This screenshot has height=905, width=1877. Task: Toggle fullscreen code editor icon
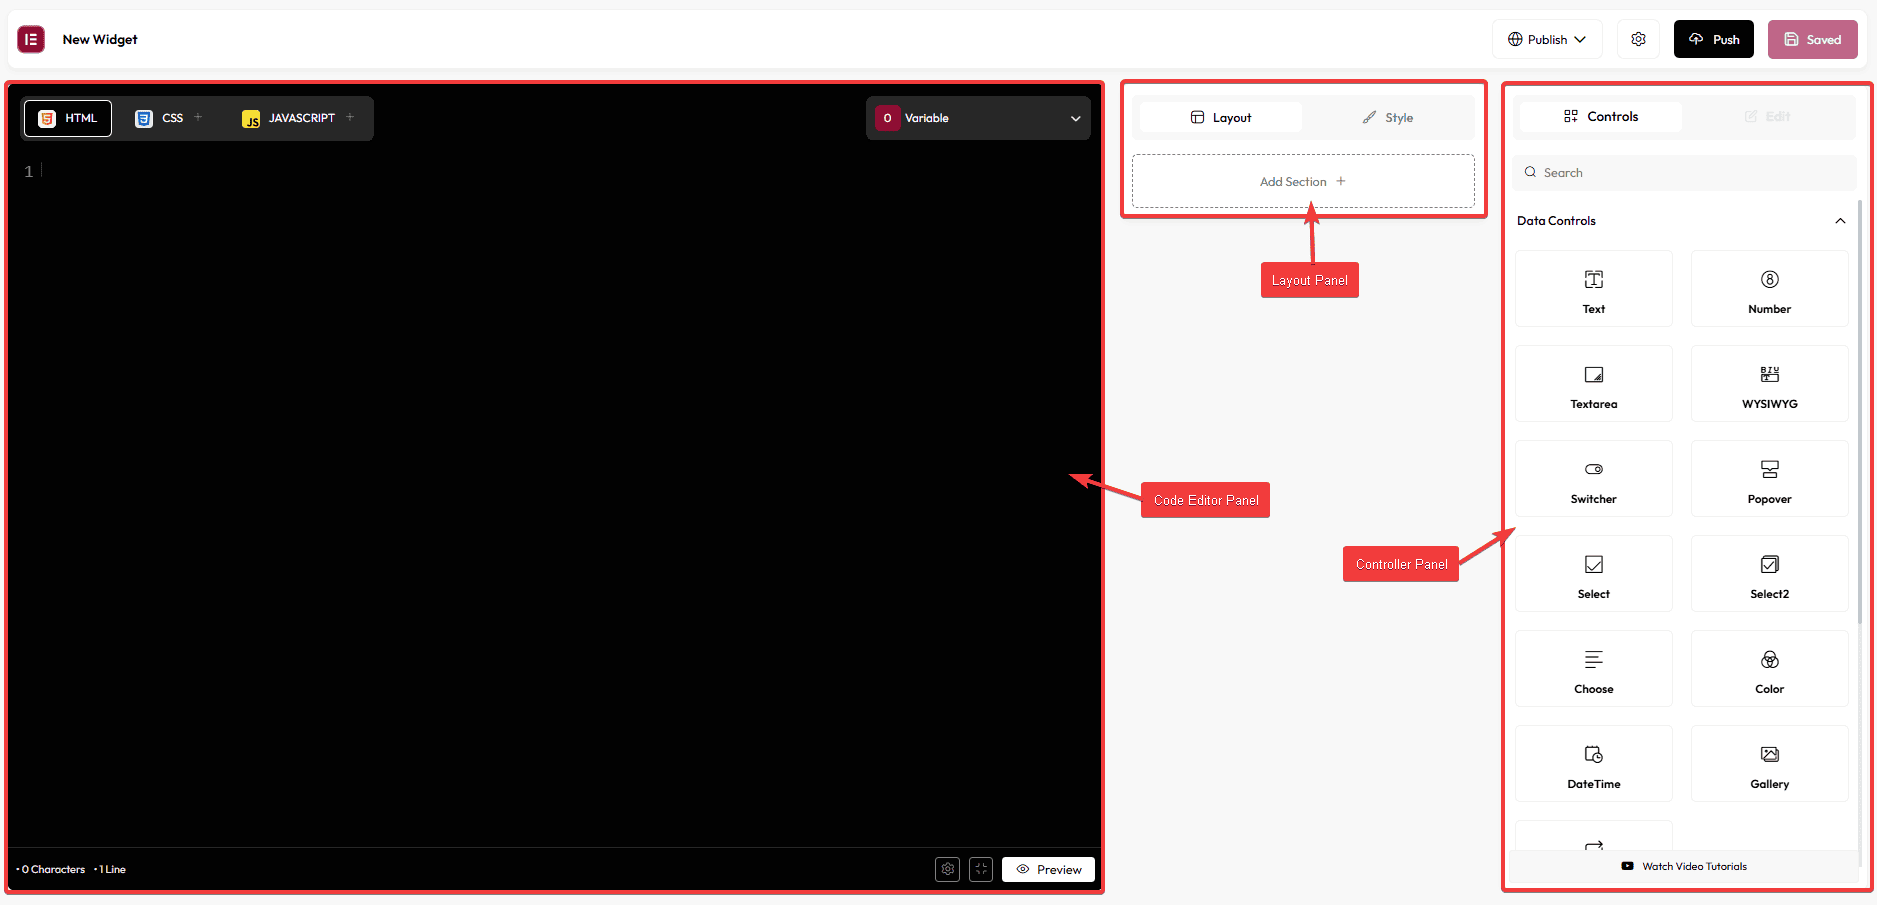point(981,869)
